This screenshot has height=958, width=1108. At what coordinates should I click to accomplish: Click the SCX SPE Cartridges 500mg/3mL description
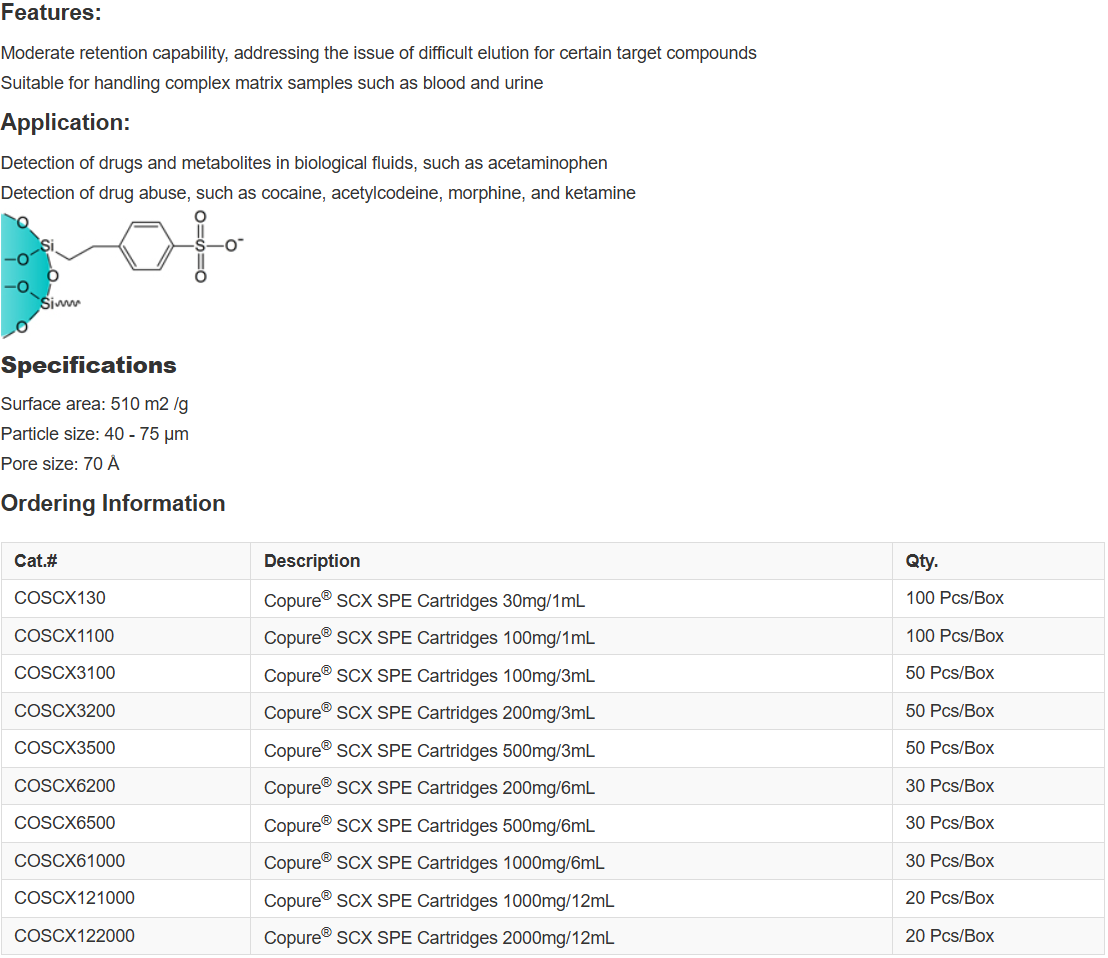tap(429, 750)
